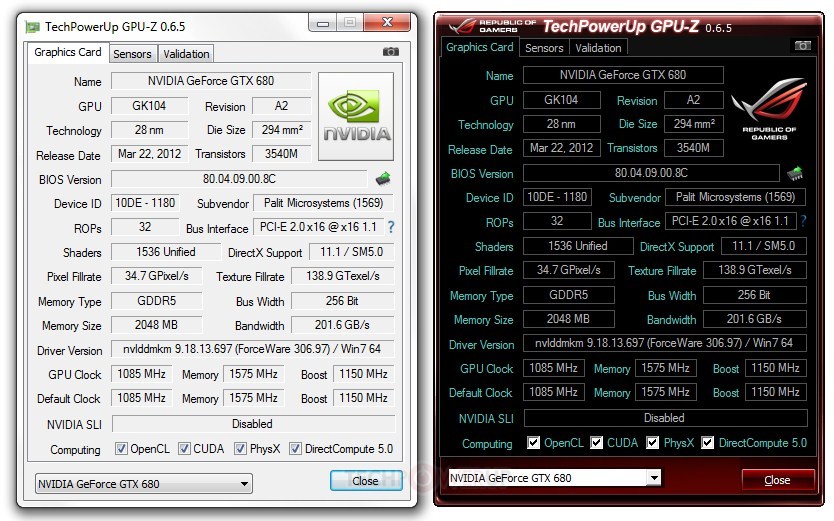This screenshot has height=521, width=834.
Task: Toggle CUDA checkbox in standard window
Action: pyautogui.click(x=184, y=449)
